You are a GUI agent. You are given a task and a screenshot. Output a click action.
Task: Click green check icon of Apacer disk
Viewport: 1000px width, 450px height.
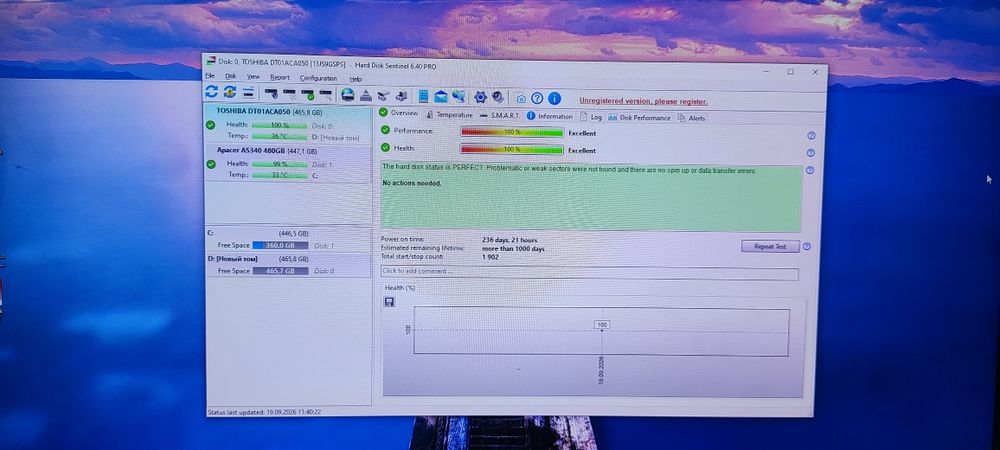211,164
